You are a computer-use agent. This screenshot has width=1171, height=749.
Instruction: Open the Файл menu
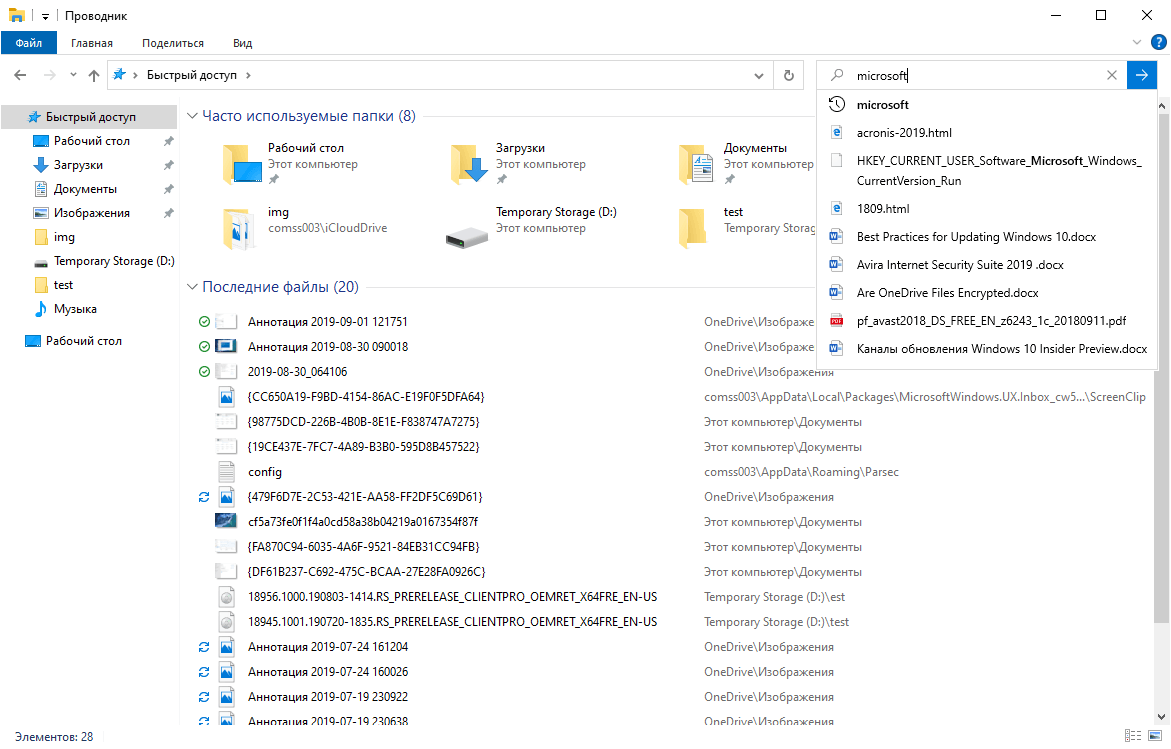point(29,42)
